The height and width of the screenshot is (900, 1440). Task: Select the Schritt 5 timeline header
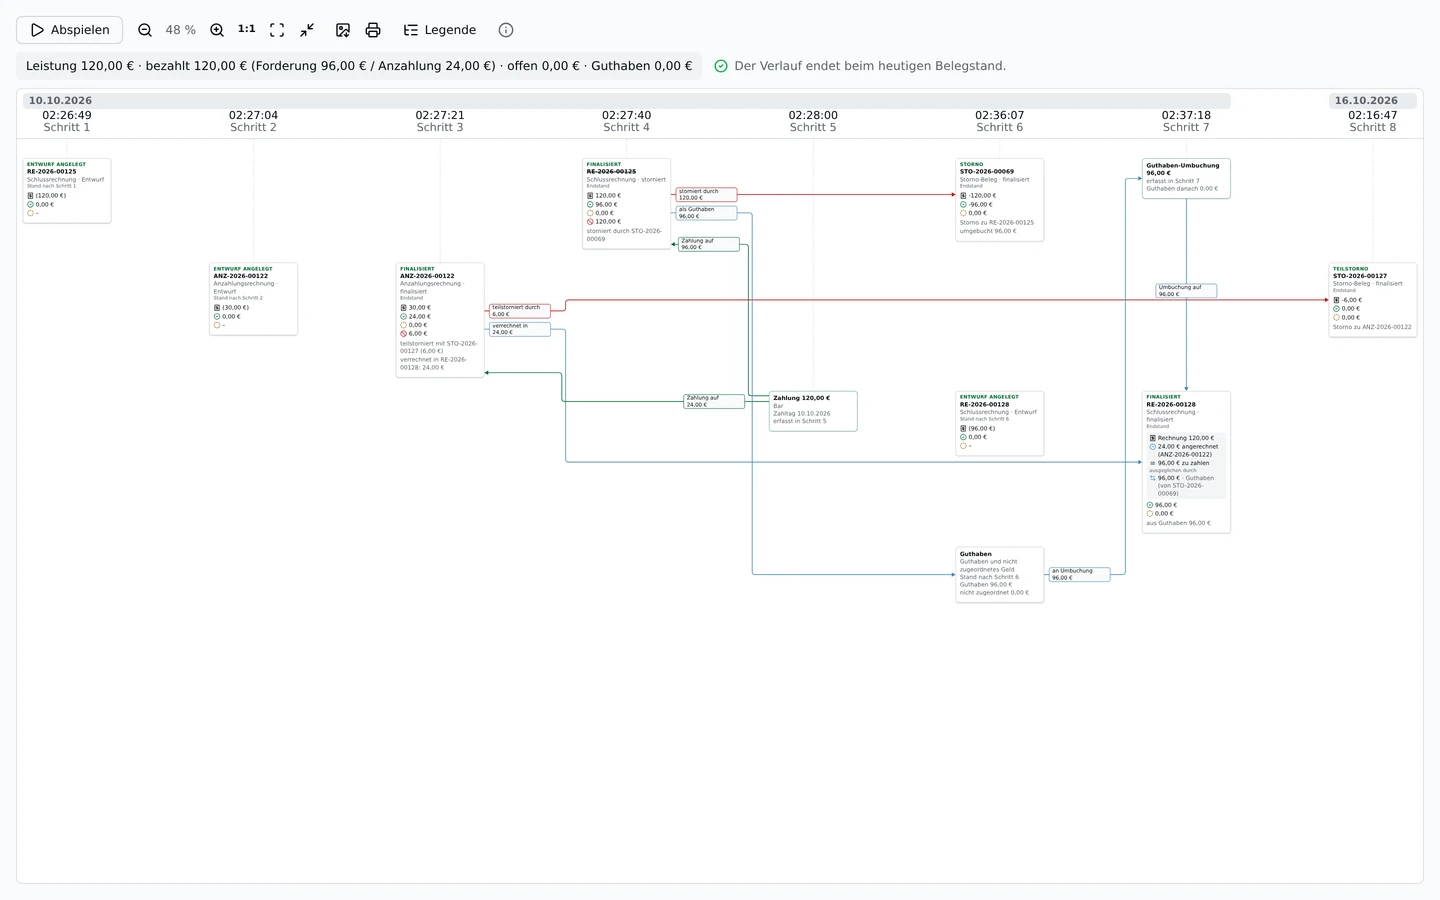coord(813,121)
